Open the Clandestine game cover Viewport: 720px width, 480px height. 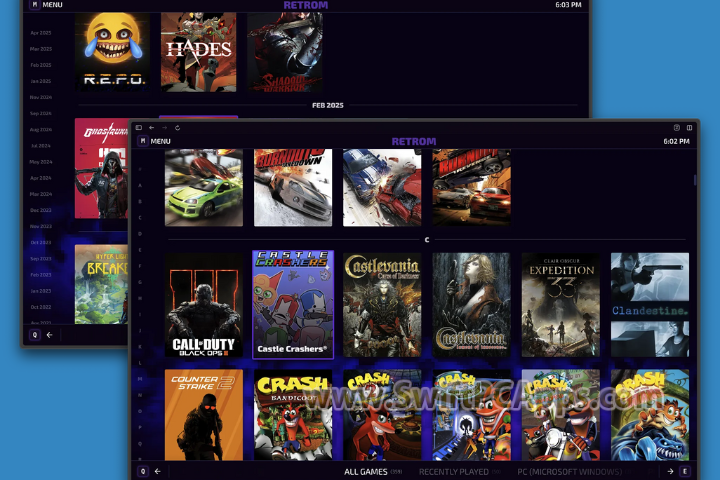pos(650,305)
